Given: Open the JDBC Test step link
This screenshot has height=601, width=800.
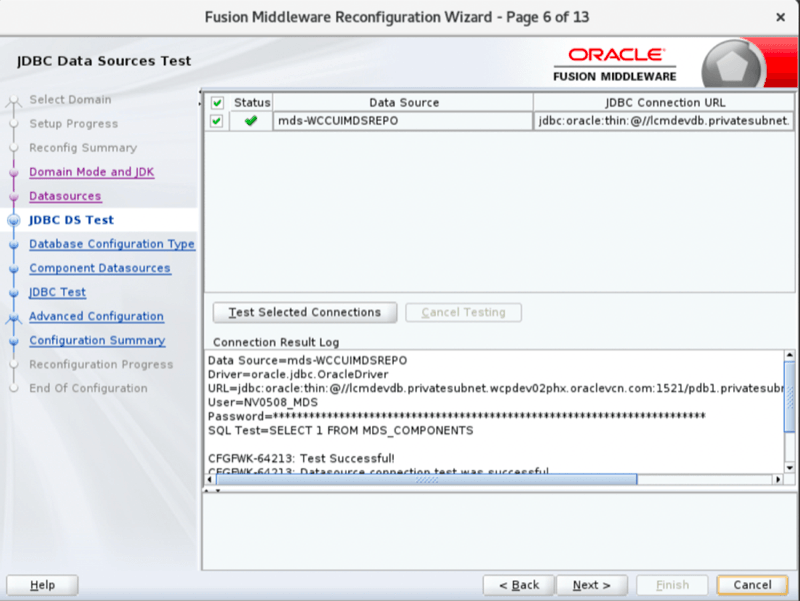Looking at the screenshot, I should [57, 292].
